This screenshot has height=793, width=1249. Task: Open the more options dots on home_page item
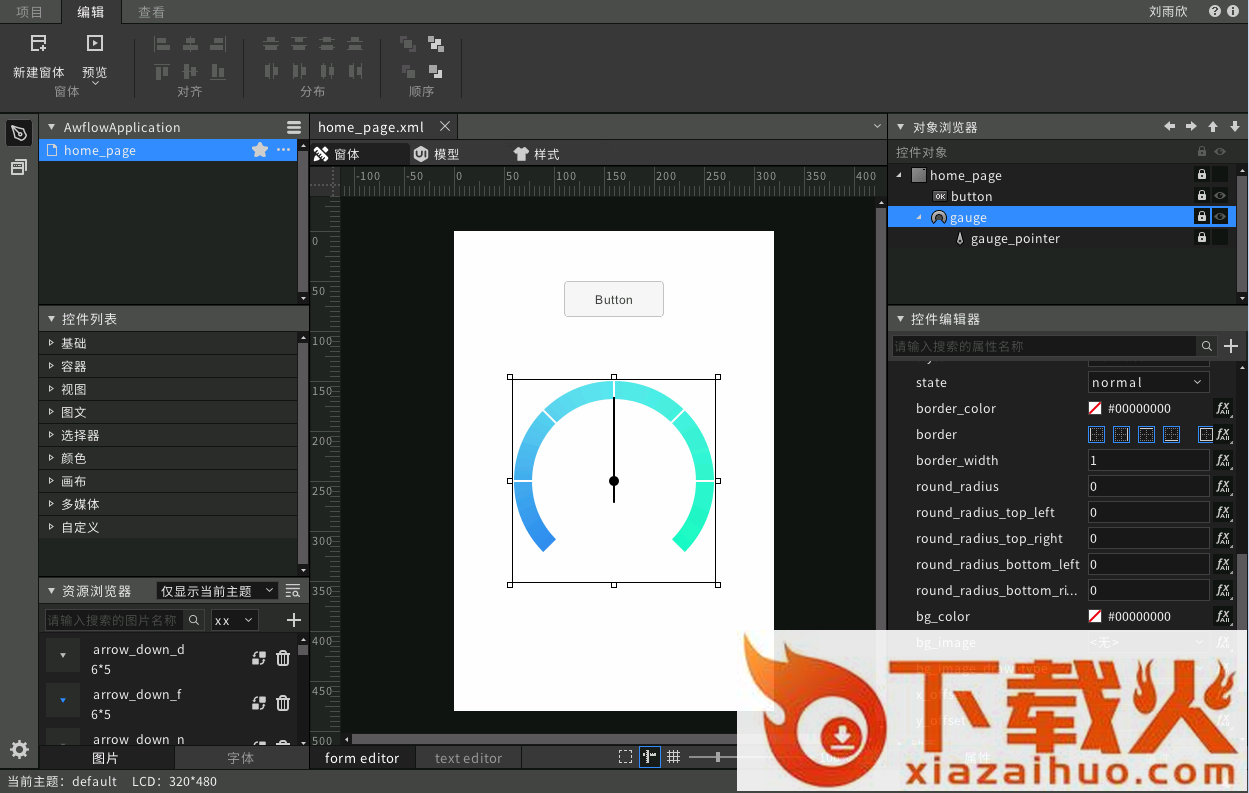tap(284, 150)
